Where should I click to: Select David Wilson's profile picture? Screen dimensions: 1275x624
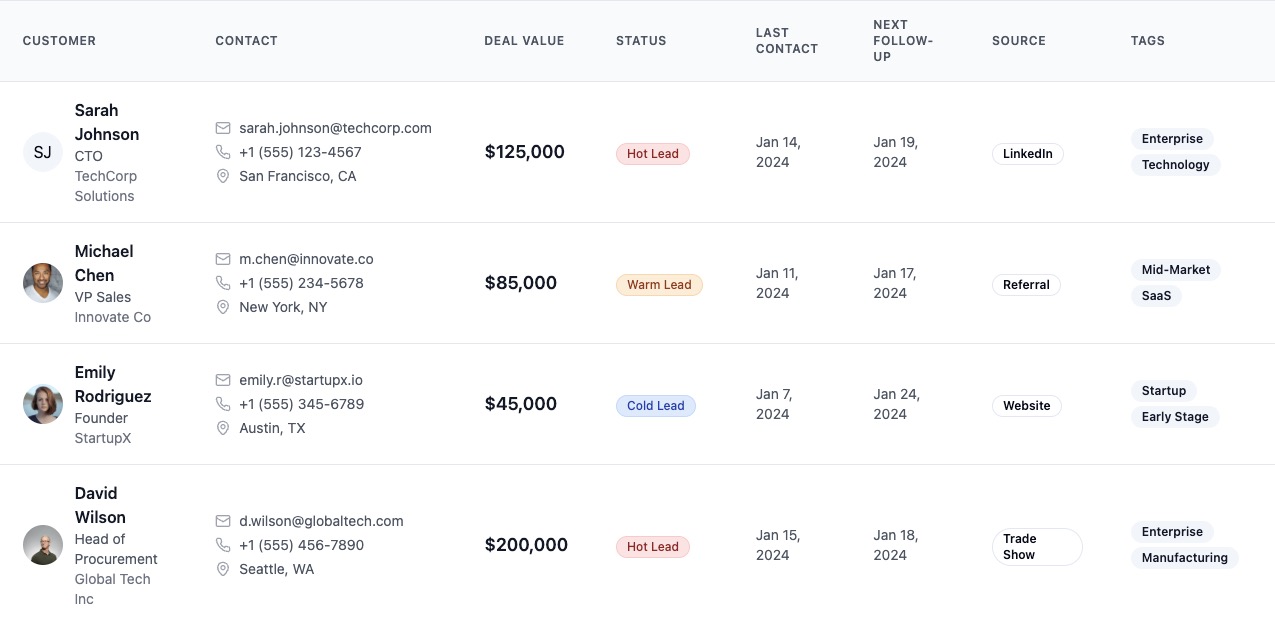pyautogui.click(x=43, y=545)
